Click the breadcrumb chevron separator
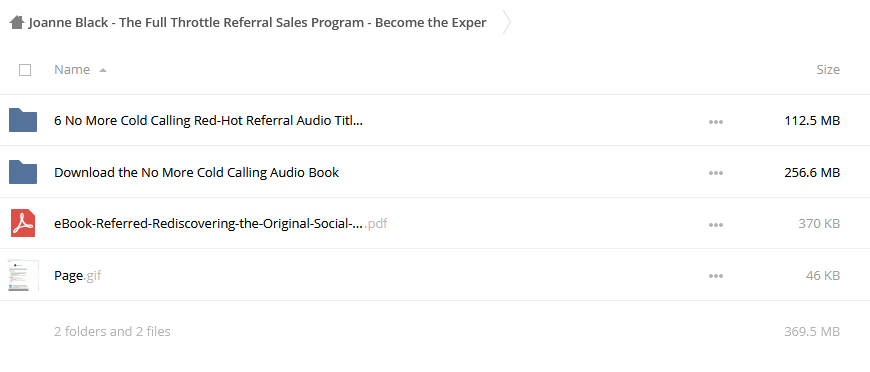The width and height of the screenshot is (870, 372). pos(507,23)
